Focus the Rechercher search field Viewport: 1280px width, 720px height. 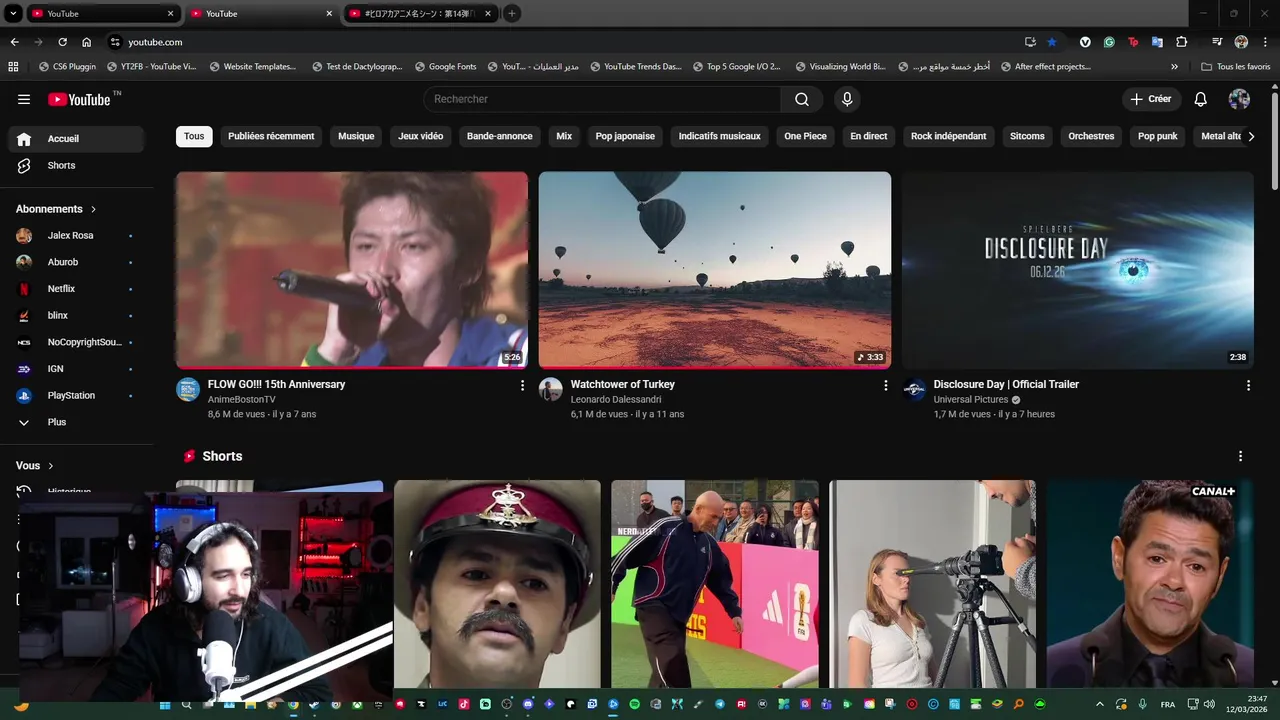pos(602,99)
